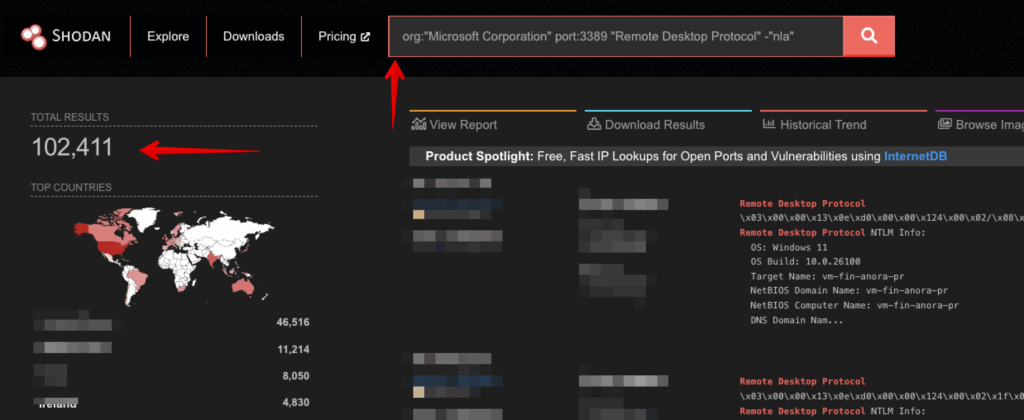This screenshot has height=420, width=1024.
Task: Click the download icon beside Download Results
Action: pyautogui.click(x=594, y=124)
